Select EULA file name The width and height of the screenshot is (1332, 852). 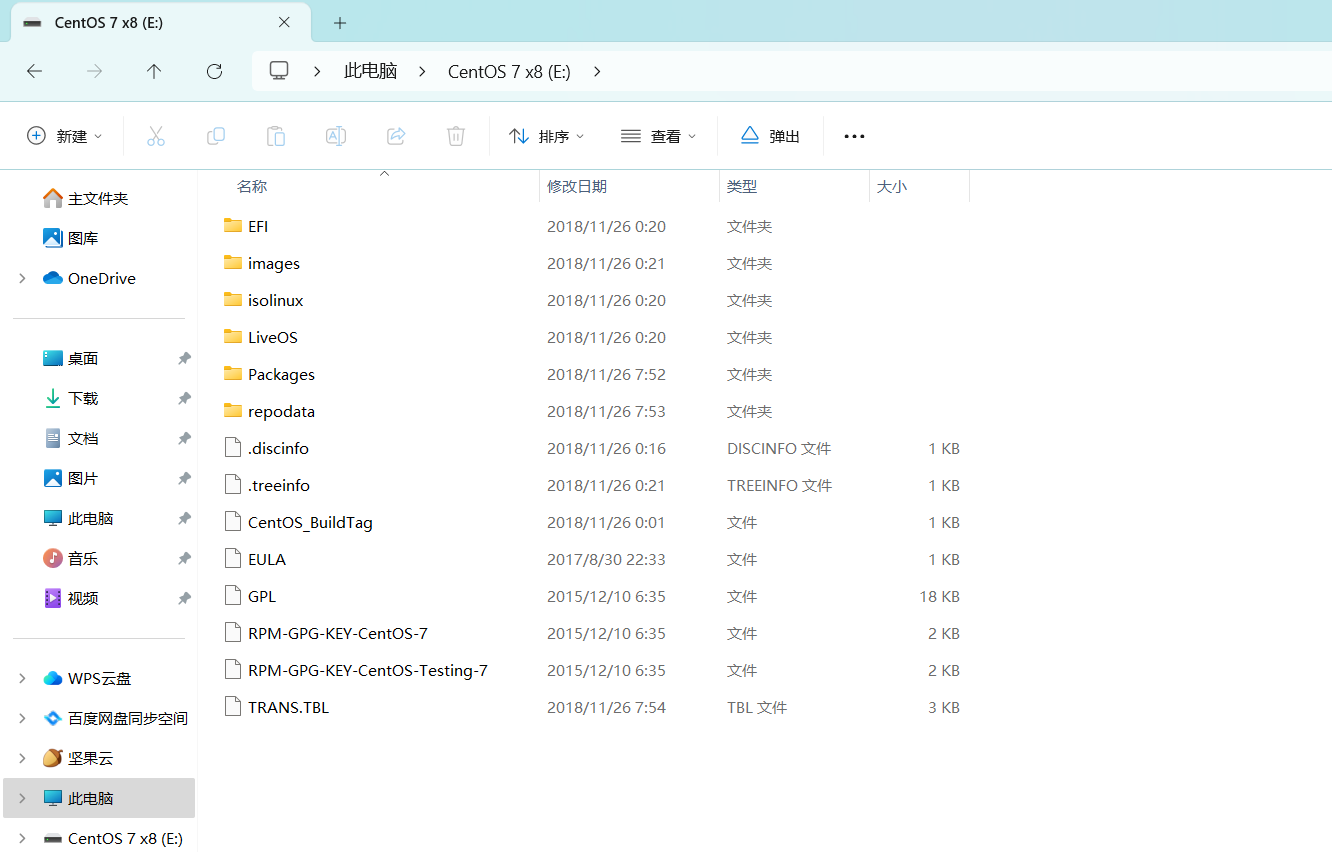pos(267,559)
